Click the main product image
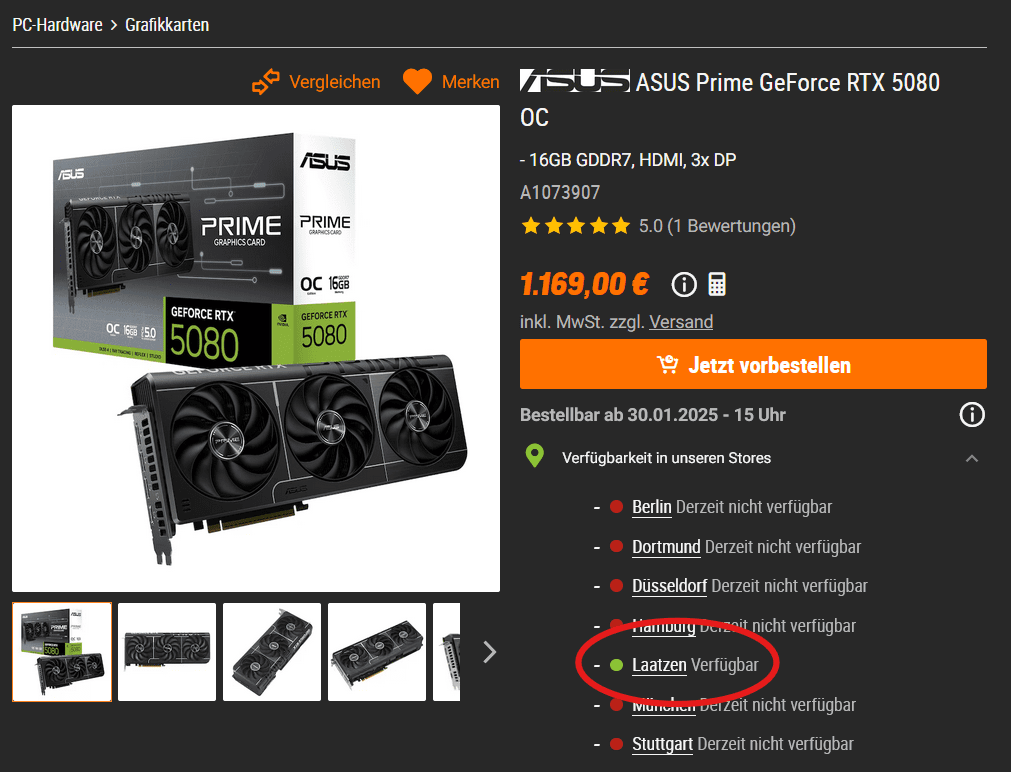The width and height of the screenshot is (1011, 772). [x=256, y=348]
